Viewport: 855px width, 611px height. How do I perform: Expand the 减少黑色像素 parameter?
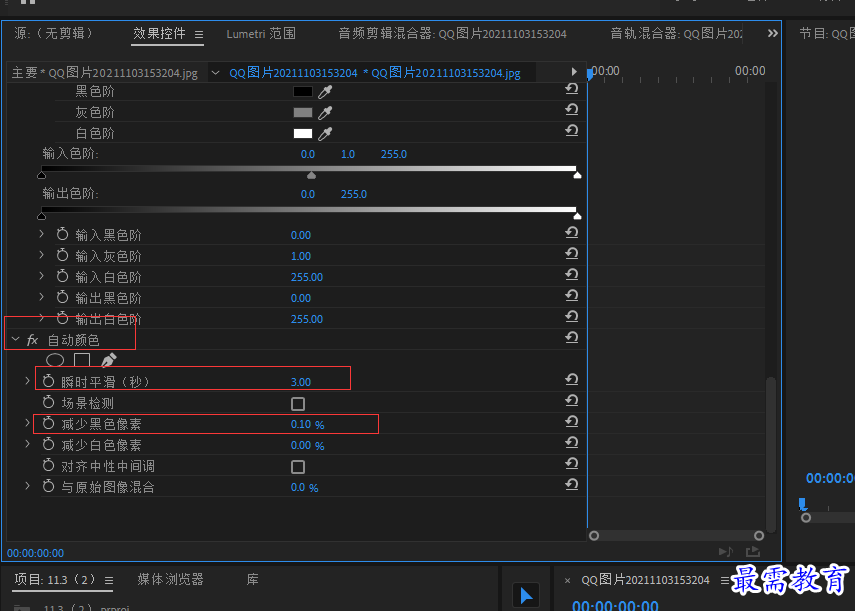27,423
